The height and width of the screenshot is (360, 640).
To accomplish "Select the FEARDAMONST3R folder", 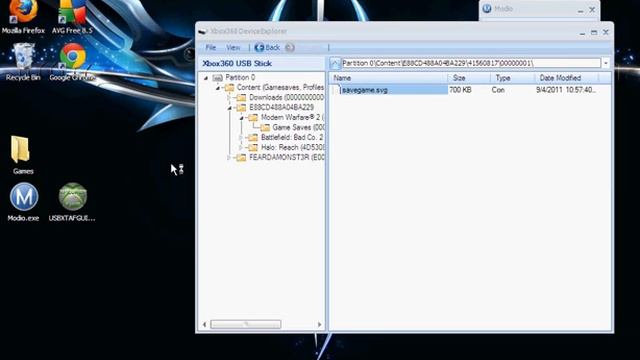I will pos(287,157).
